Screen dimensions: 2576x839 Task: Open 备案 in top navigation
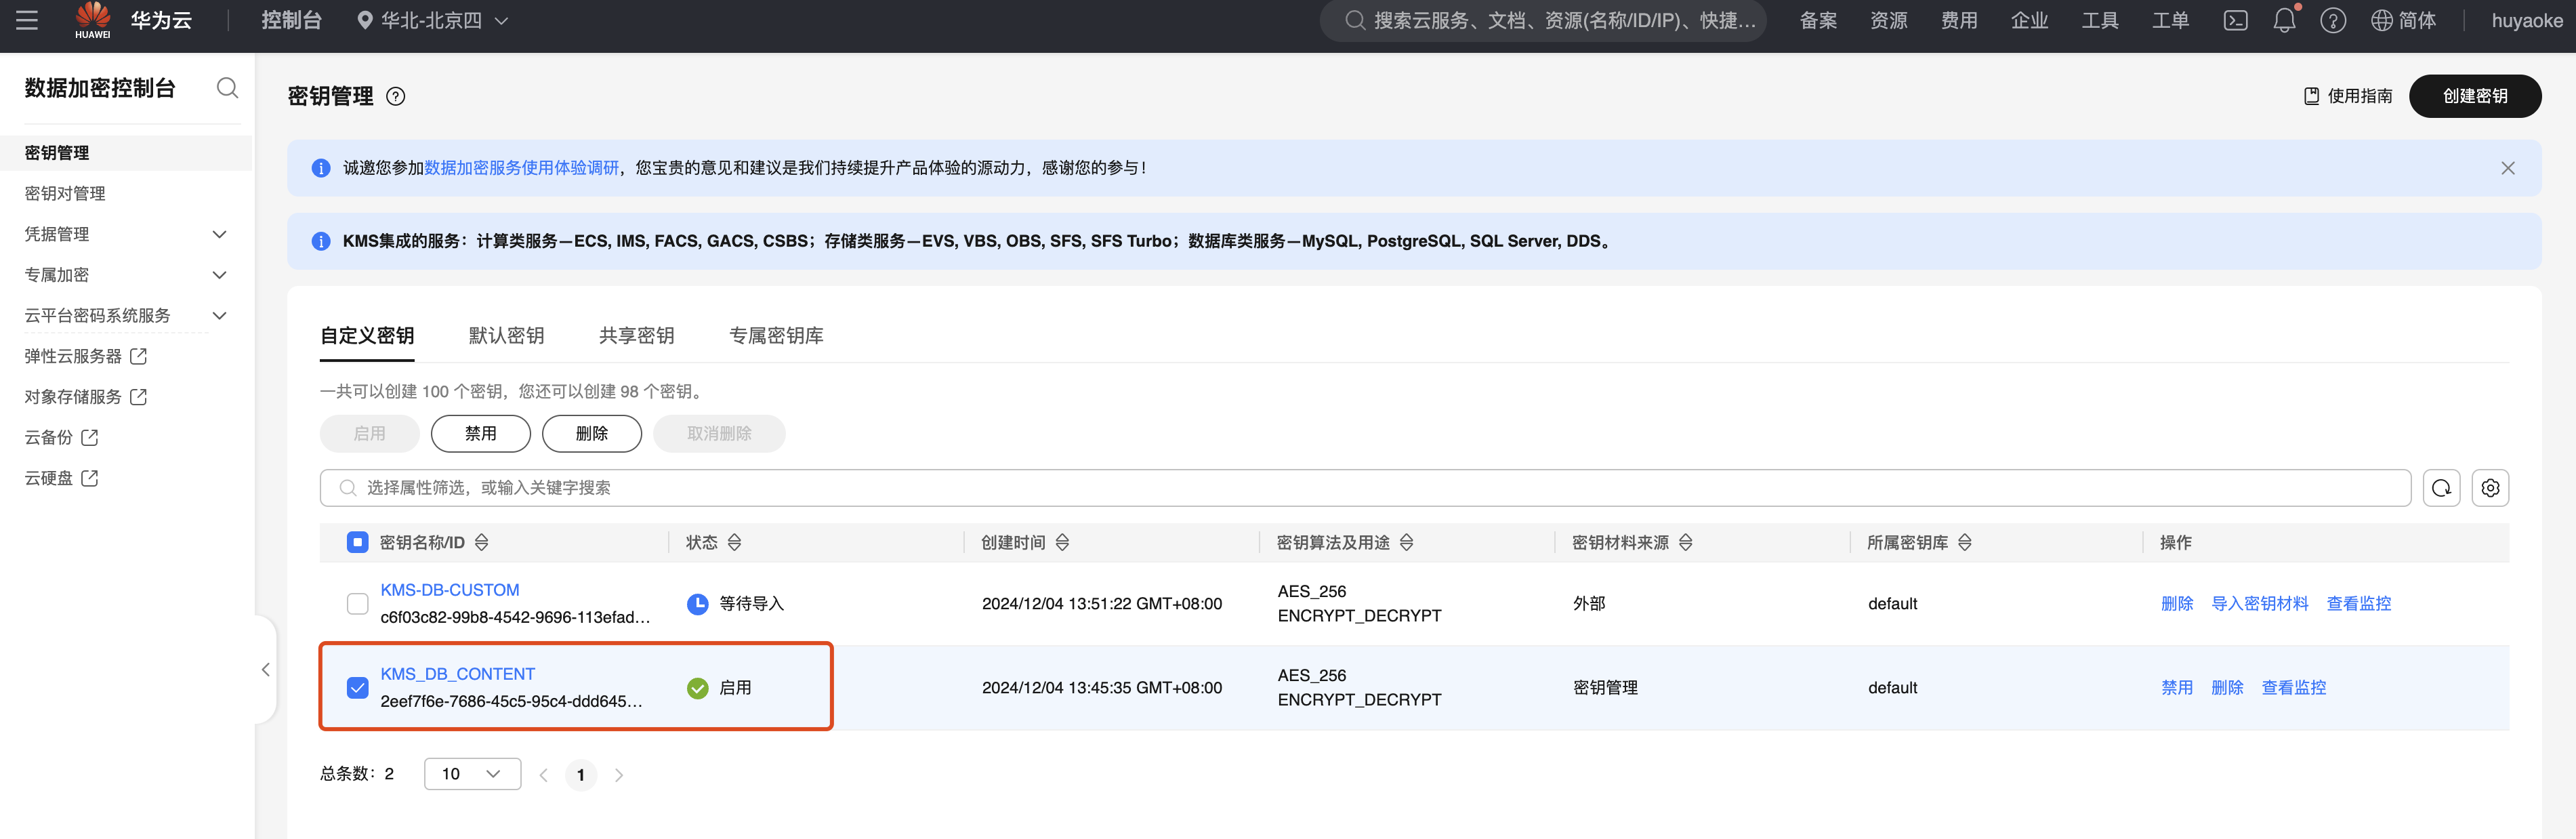[x=1818, y=20]
